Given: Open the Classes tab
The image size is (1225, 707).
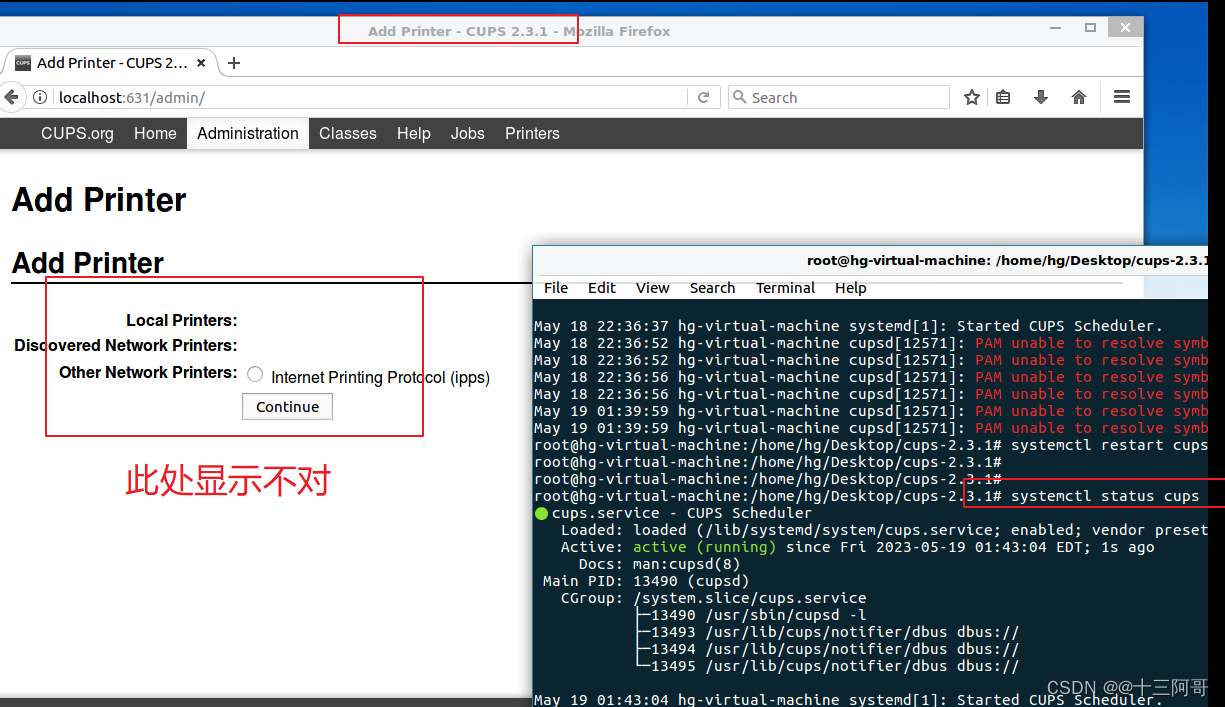Looking at the screenshot, I should tap(348, 133).
